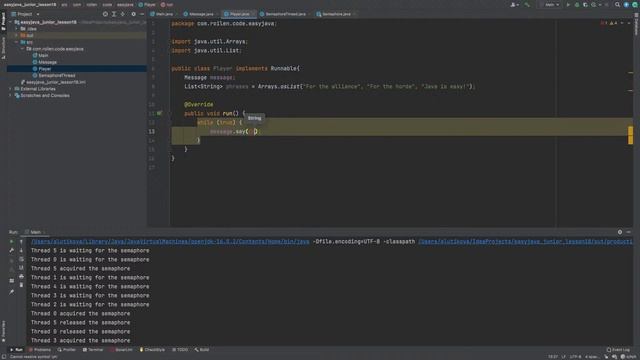640x360 pixels.
Task: Select SemaphoreThread class in project tree
Action: [57, 76]
